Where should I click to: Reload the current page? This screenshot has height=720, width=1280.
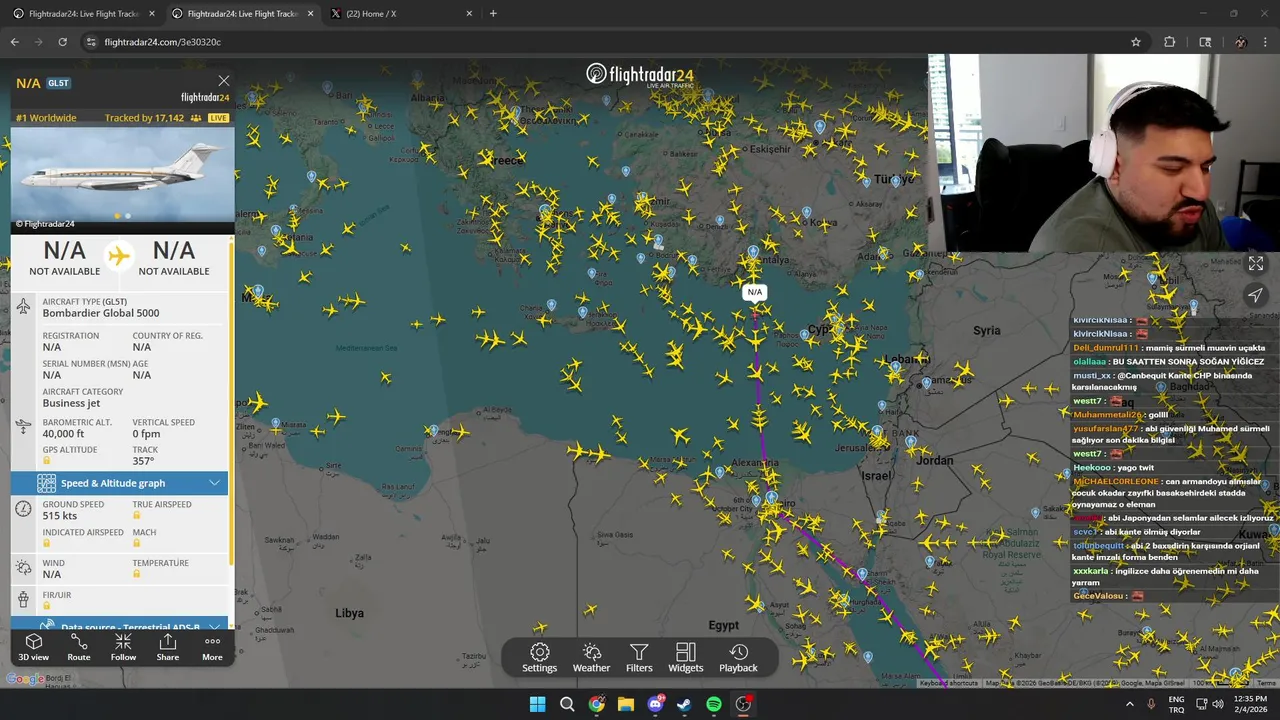(62, 42)
